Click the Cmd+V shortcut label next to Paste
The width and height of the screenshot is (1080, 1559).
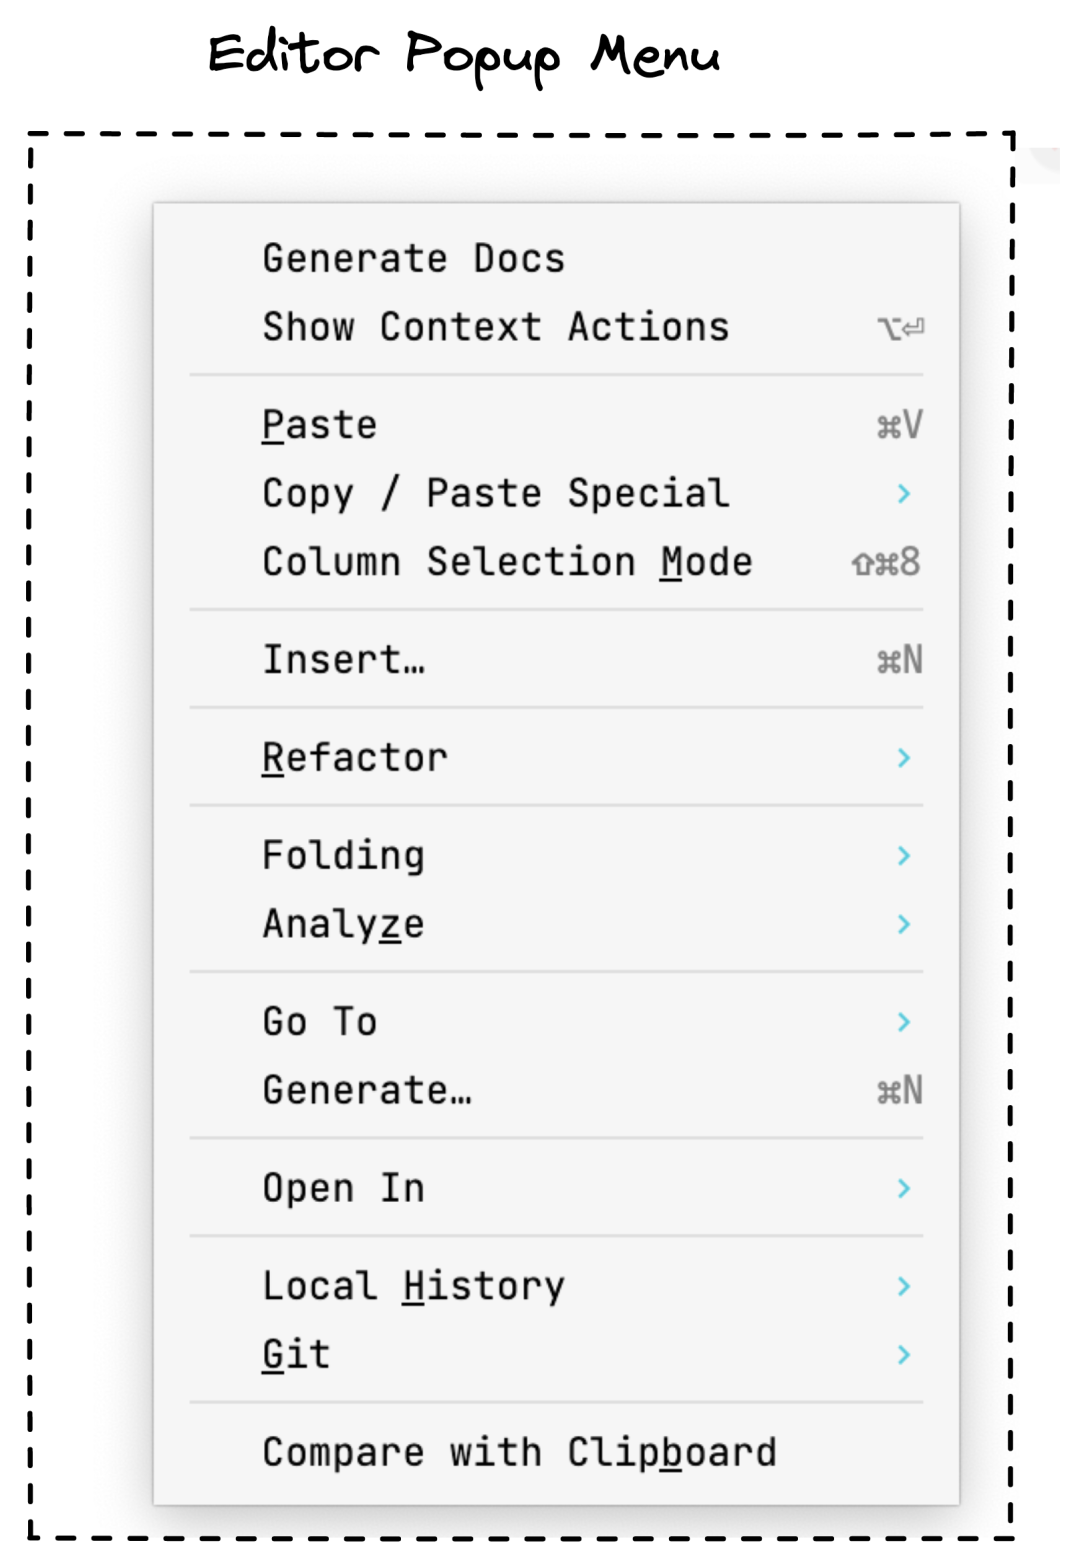coord(898,423)
